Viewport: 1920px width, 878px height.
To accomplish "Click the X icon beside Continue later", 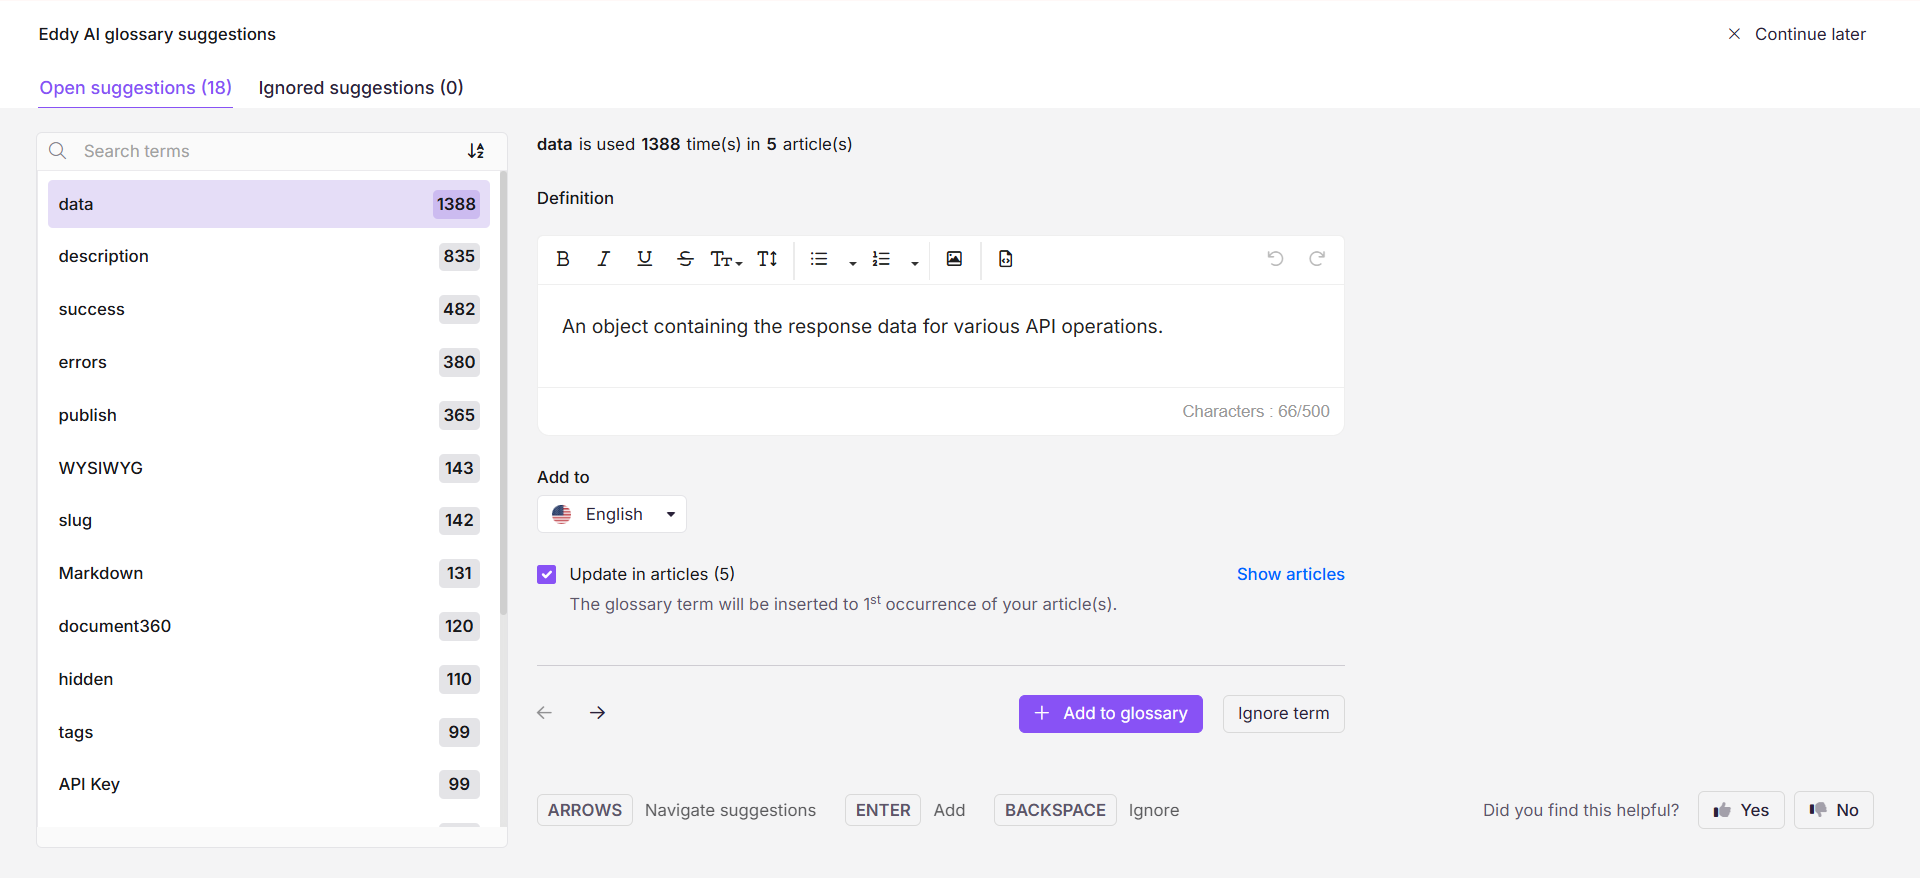I will (1734, 34).
